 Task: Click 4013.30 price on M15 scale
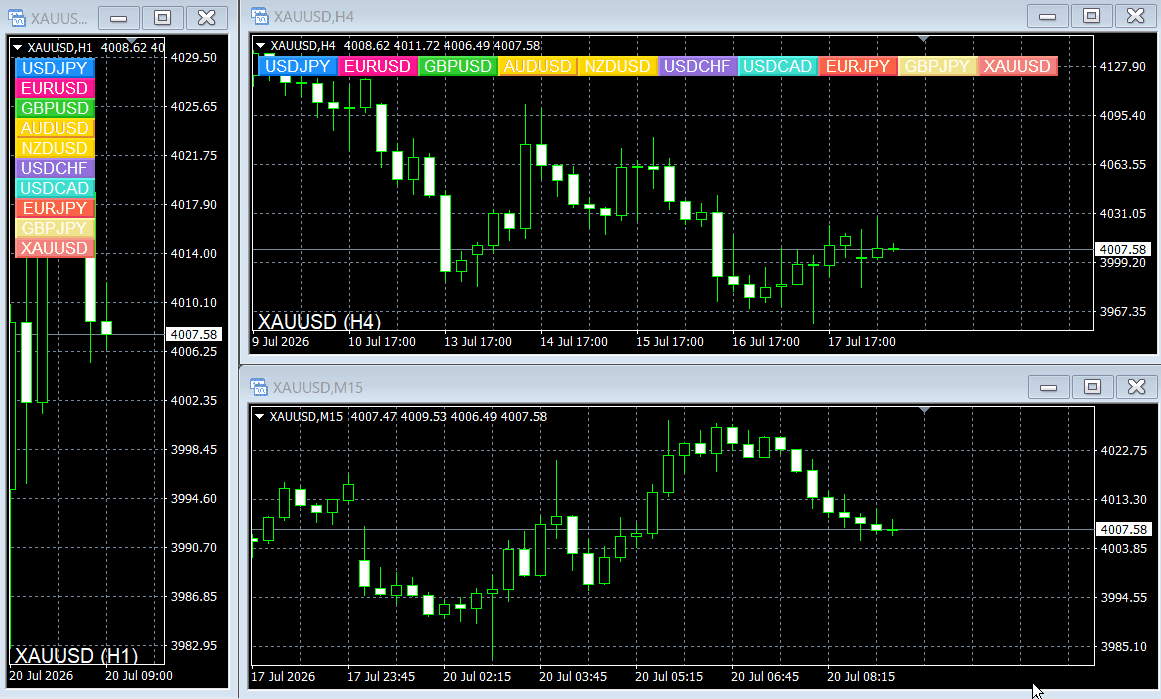[1123, 500]
